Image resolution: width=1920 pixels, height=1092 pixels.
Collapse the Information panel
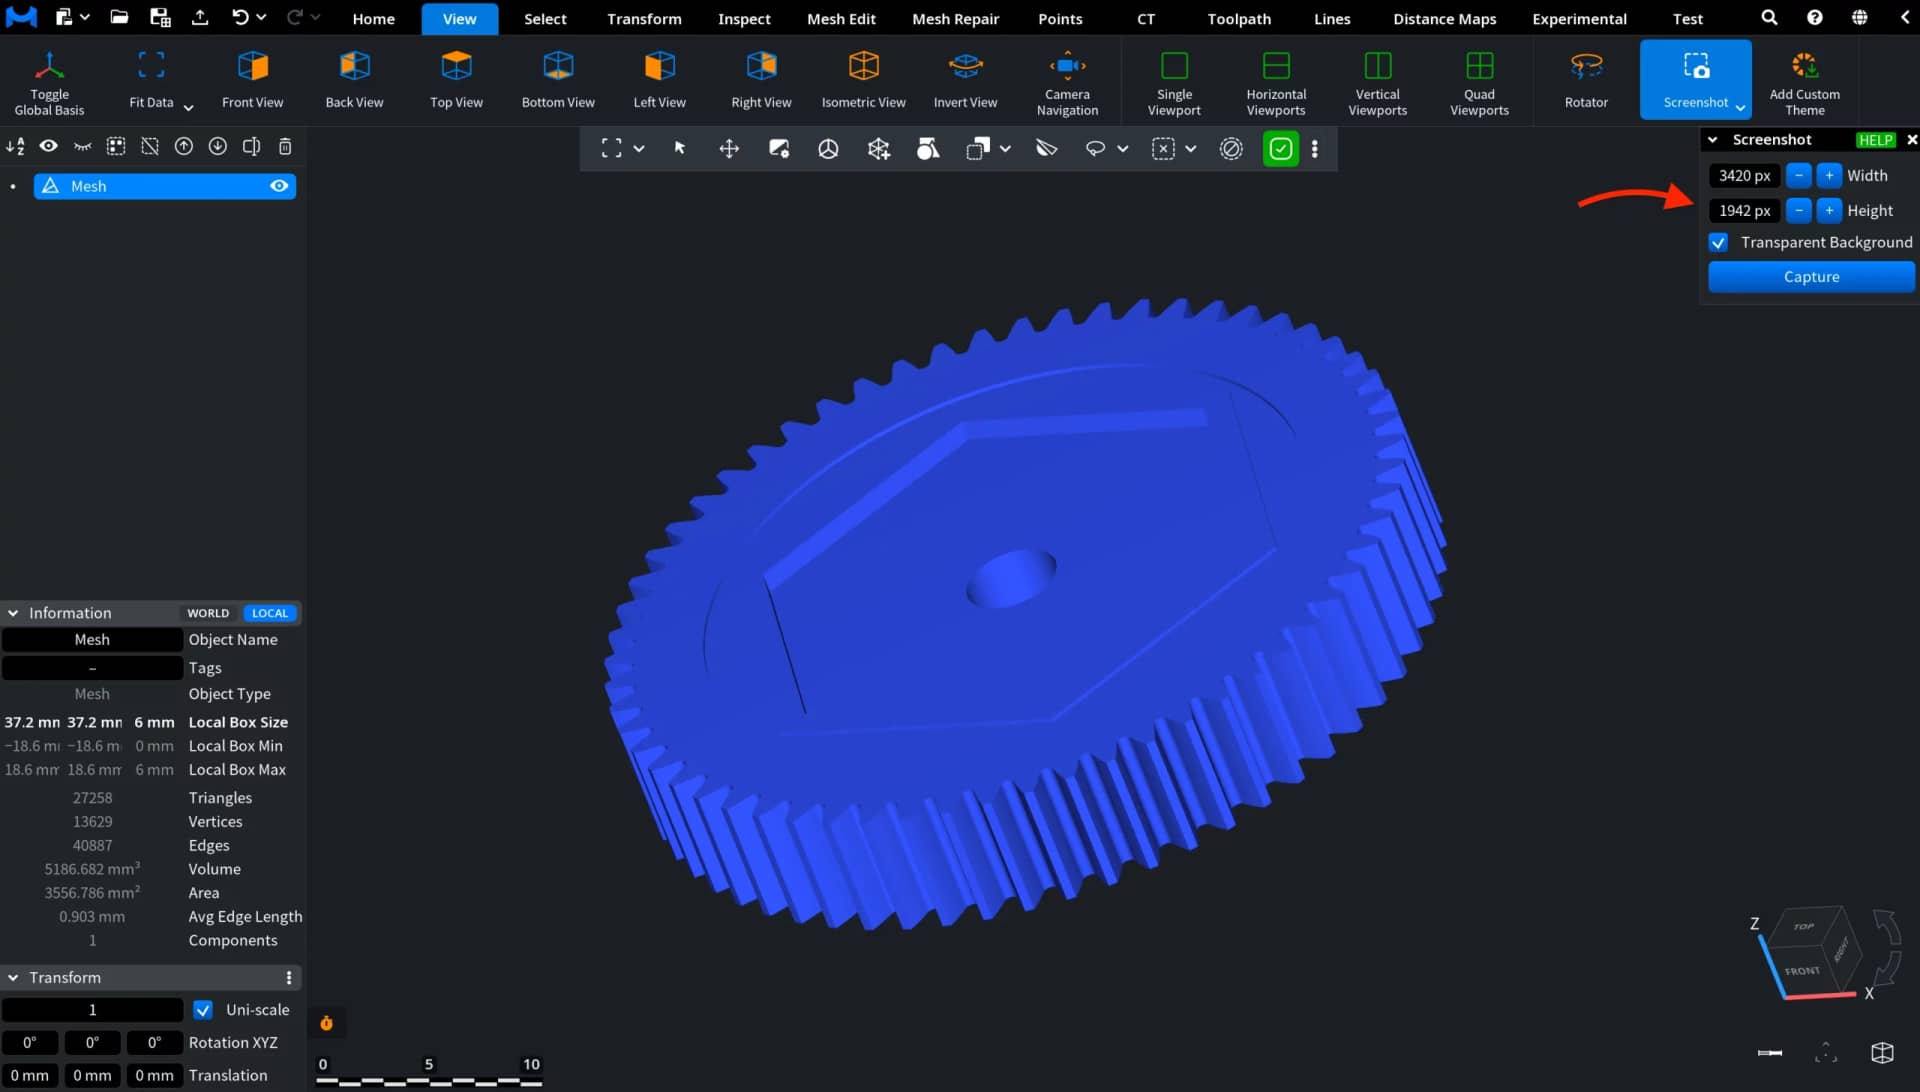tap(13, 613)
